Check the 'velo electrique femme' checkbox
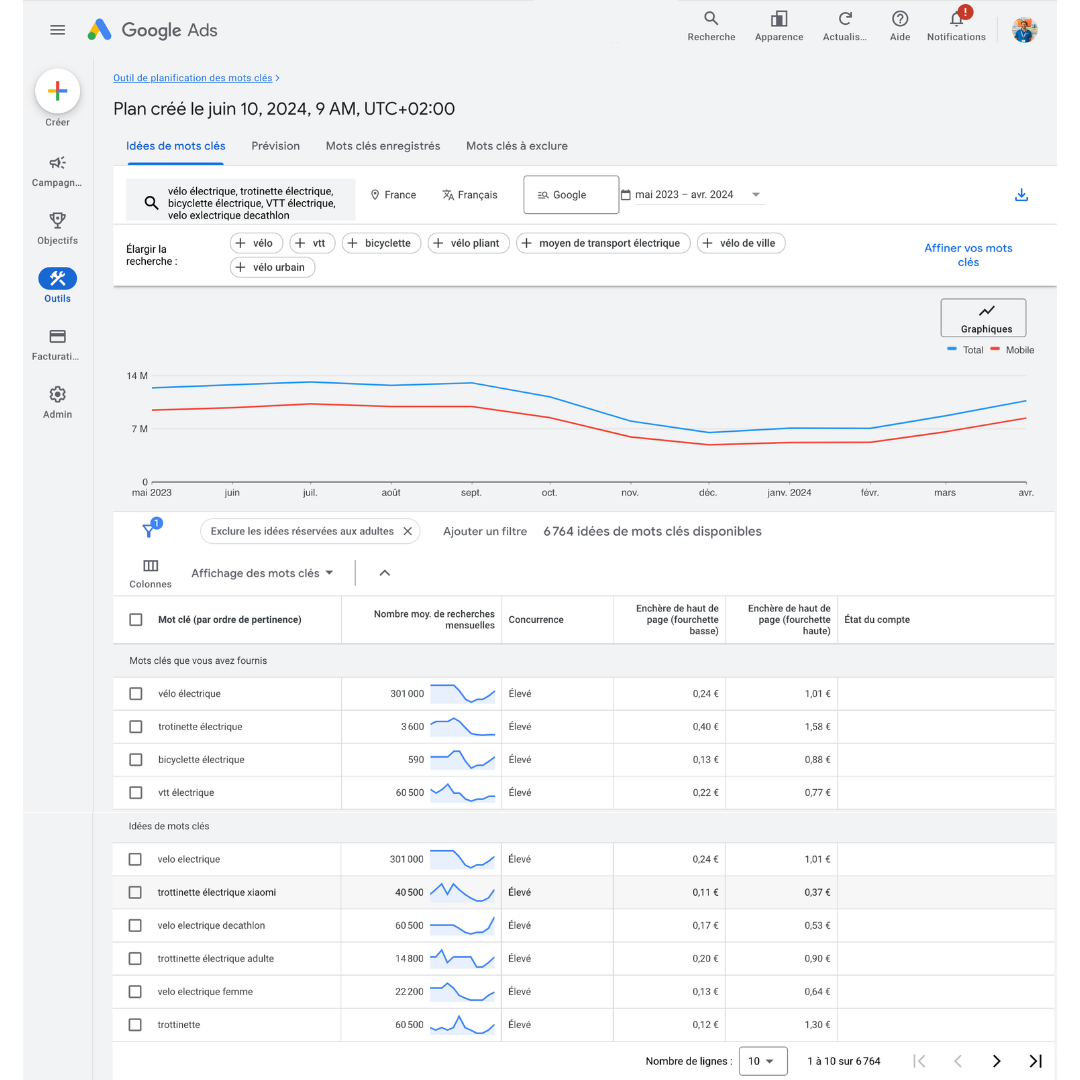 pyautogui.click(x=135, y=991)
